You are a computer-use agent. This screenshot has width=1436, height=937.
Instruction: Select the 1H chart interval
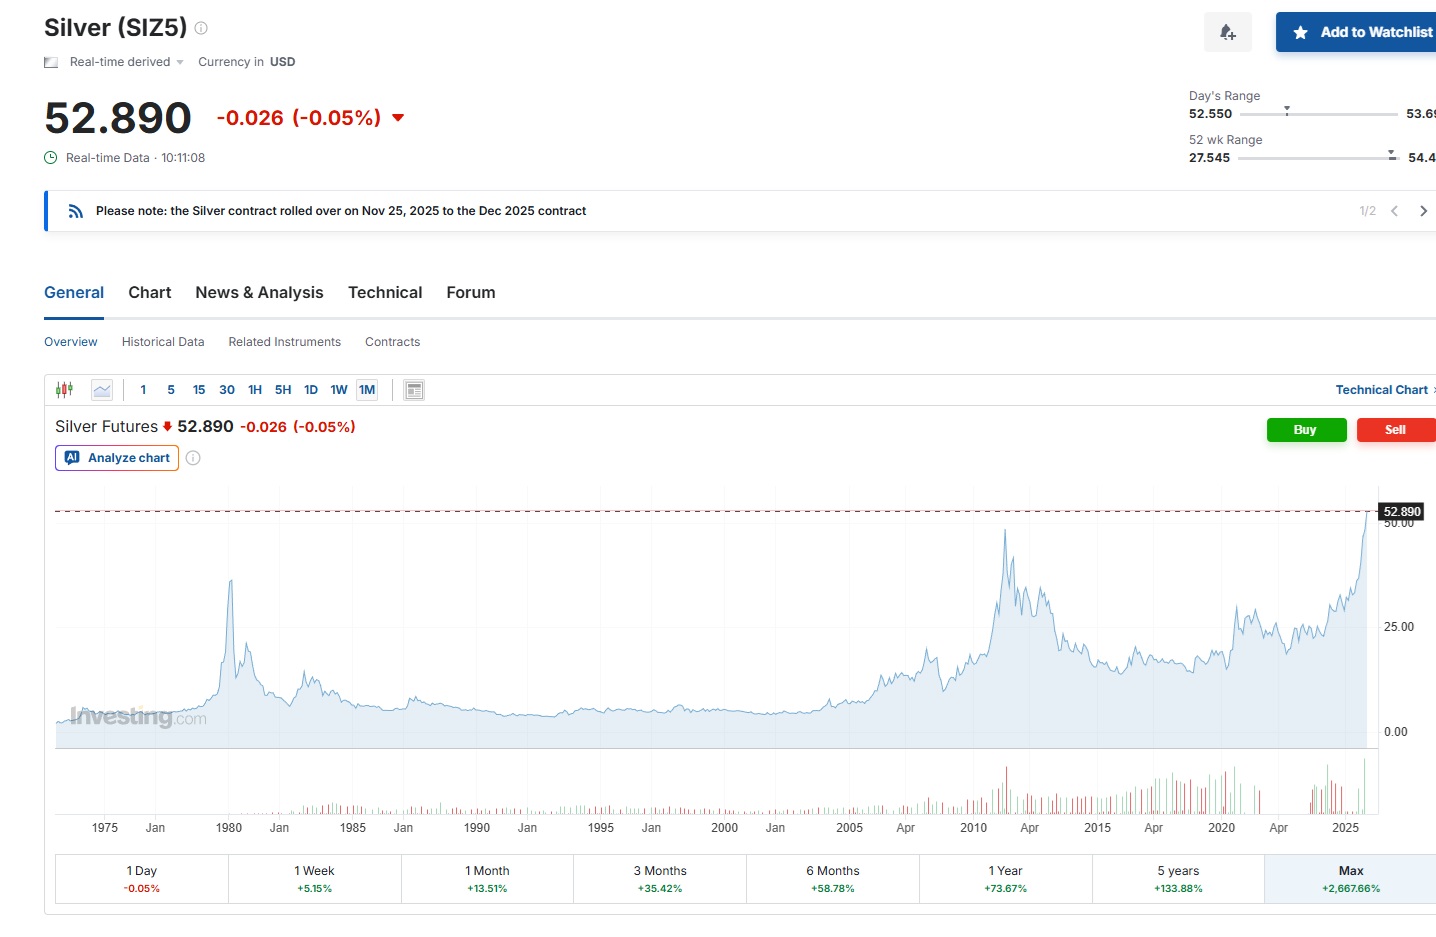255,390
